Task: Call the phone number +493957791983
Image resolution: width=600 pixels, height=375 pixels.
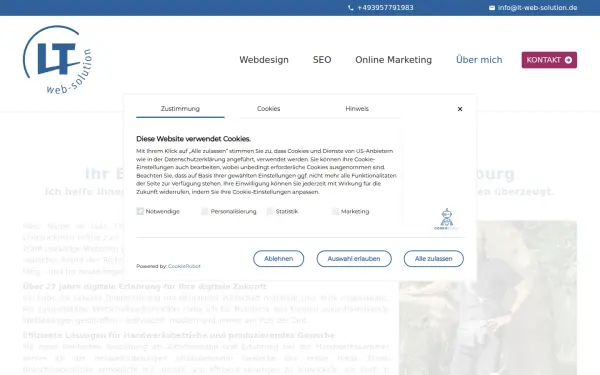Action: pos(385,8)
